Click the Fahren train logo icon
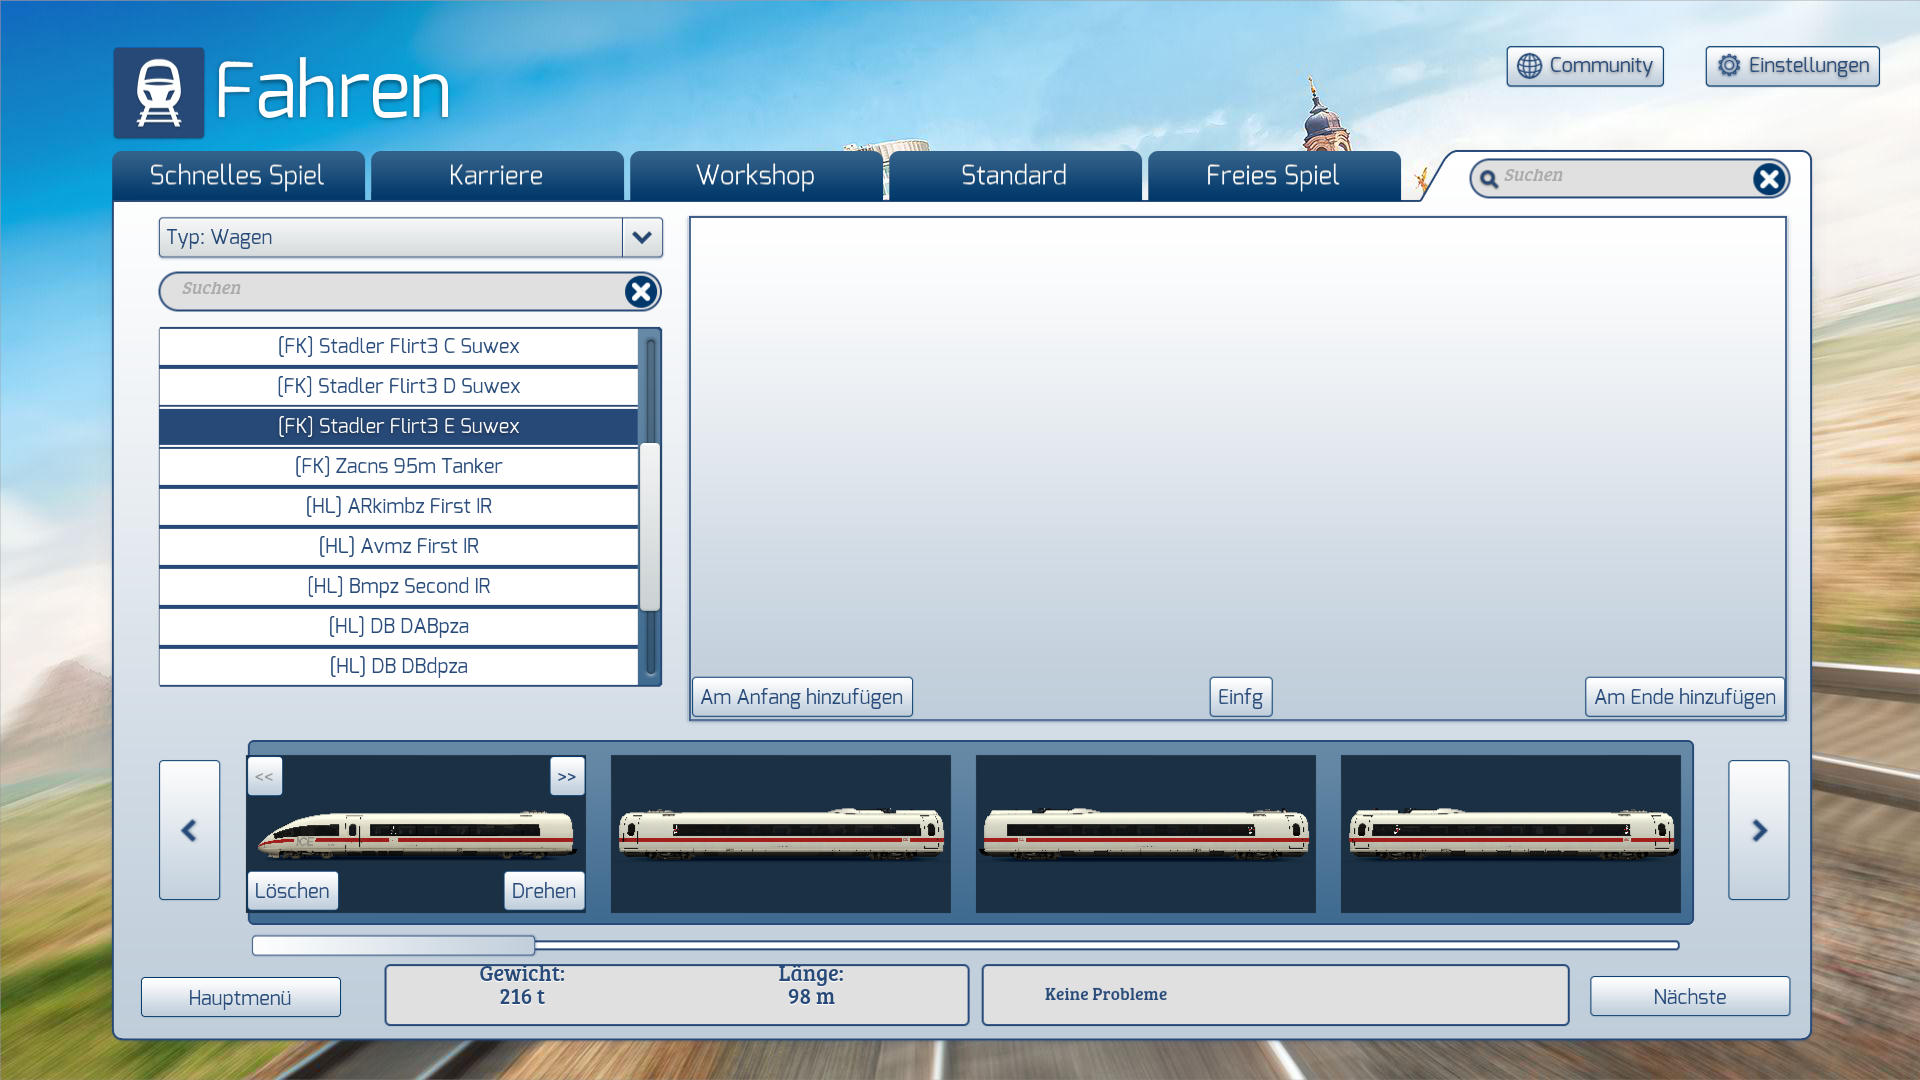Image resolution: width=1920 pixels, height=1080 pixels. point(158,93)
